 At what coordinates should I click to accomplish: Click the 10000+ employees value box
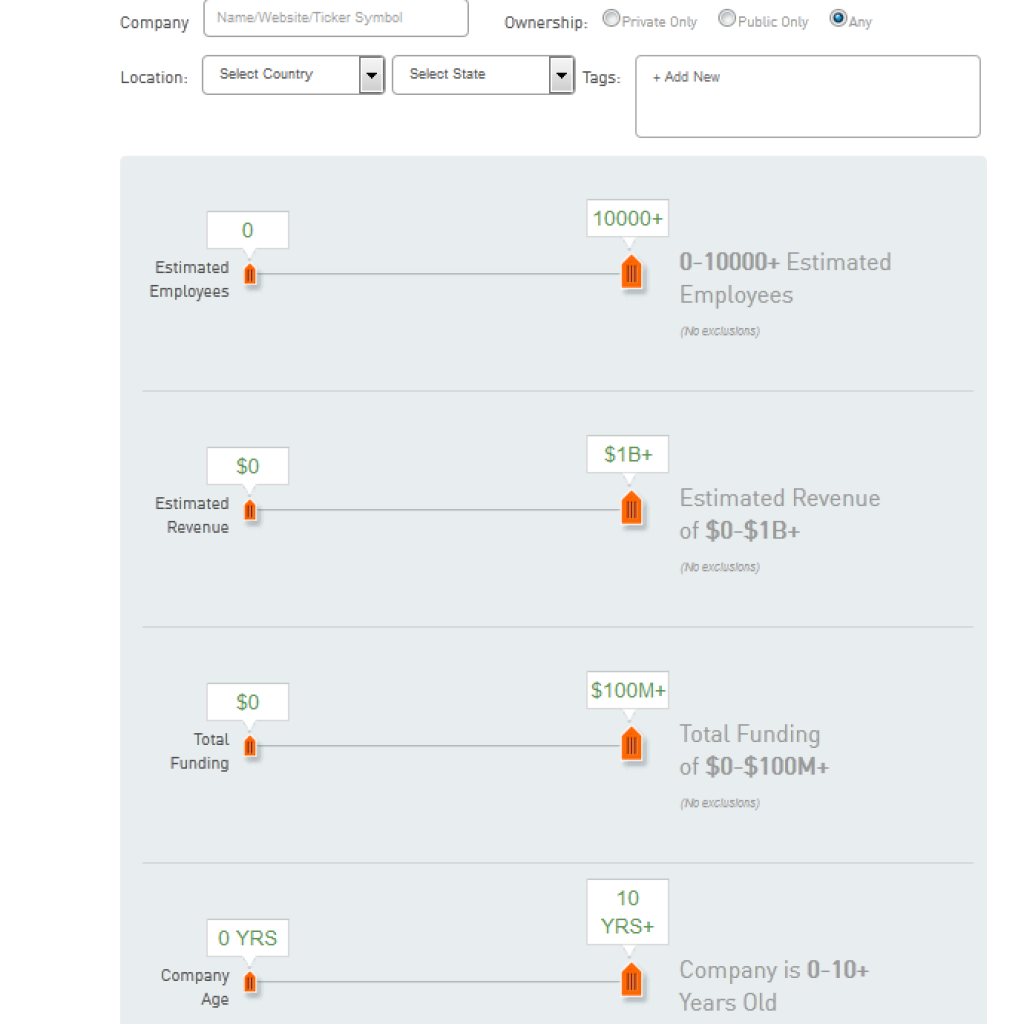[628, 218]
